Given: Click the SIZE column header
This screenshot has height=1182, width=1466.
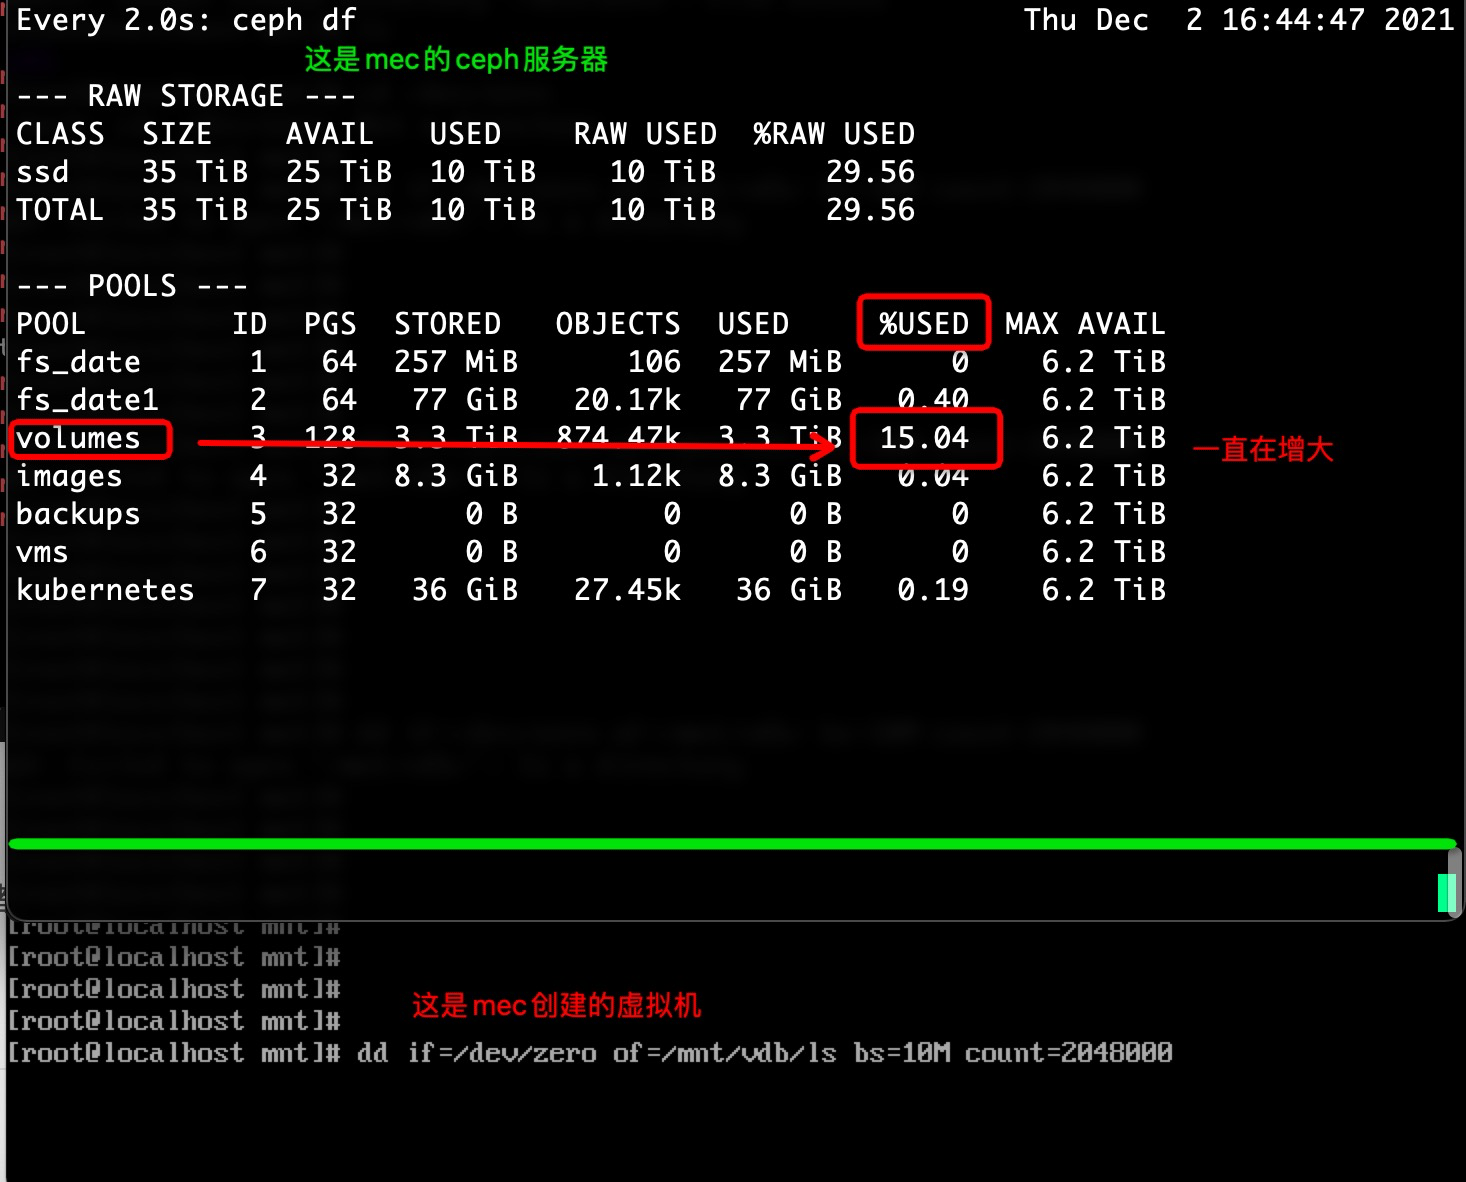Looking at the screenshot, I should point(177,134).
